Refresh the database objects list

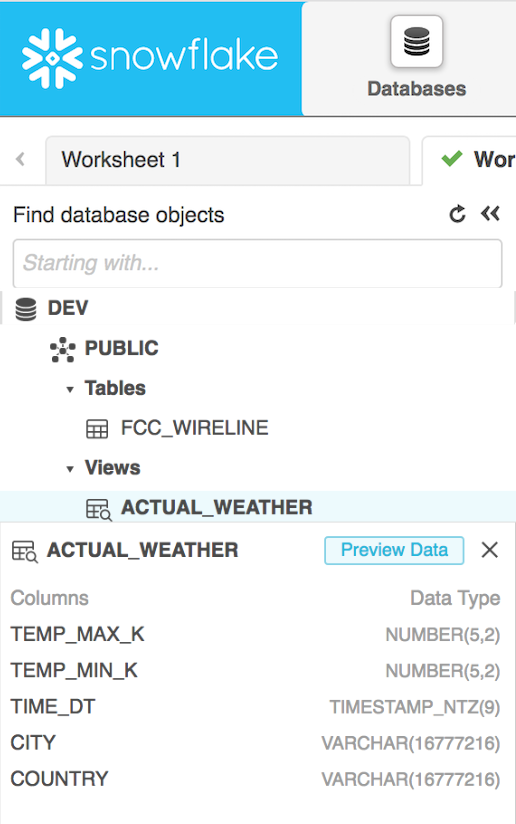tap(457, 214)
